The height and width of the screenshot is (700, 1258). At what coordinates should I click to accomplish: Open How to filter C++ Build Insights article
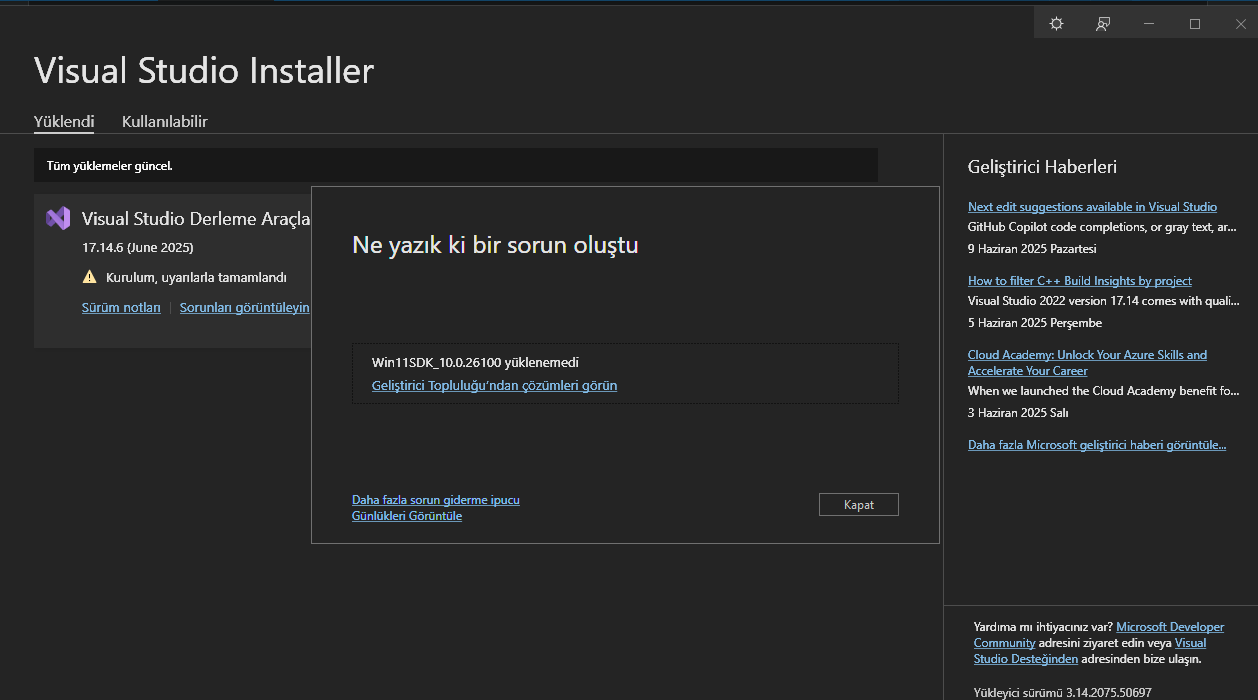pyautogui.click(x=1080, y=281)
